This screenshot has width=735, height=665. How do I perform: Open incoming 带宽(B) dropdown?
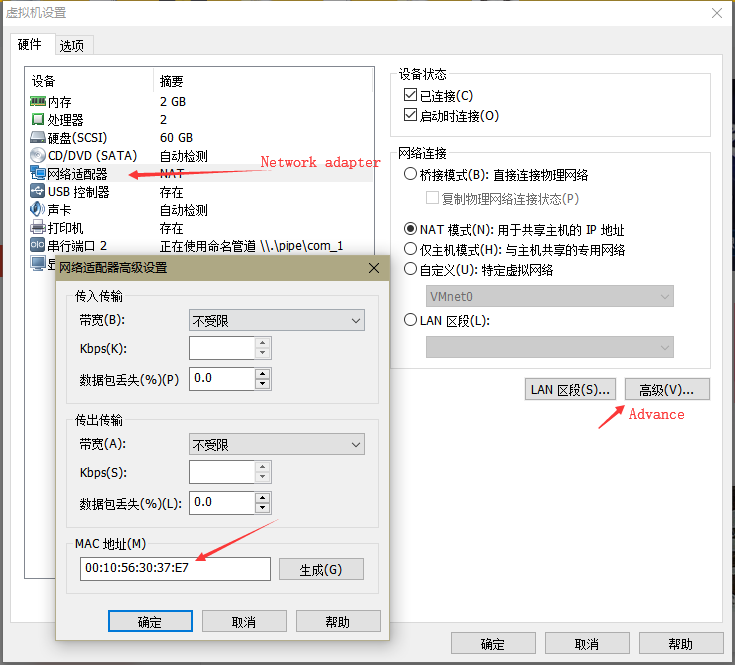click(277, 321)
